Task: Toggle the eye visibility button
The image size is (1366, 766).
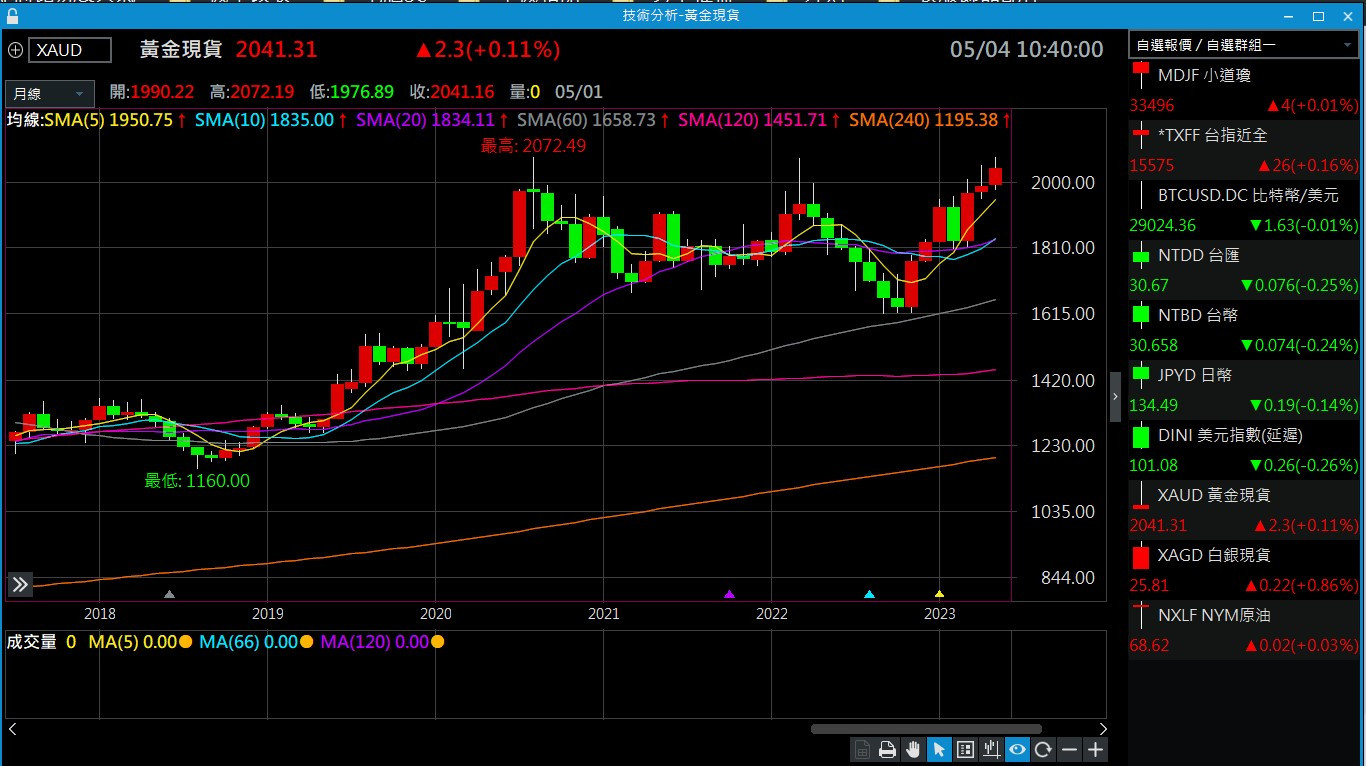Action: point(1017,750)
